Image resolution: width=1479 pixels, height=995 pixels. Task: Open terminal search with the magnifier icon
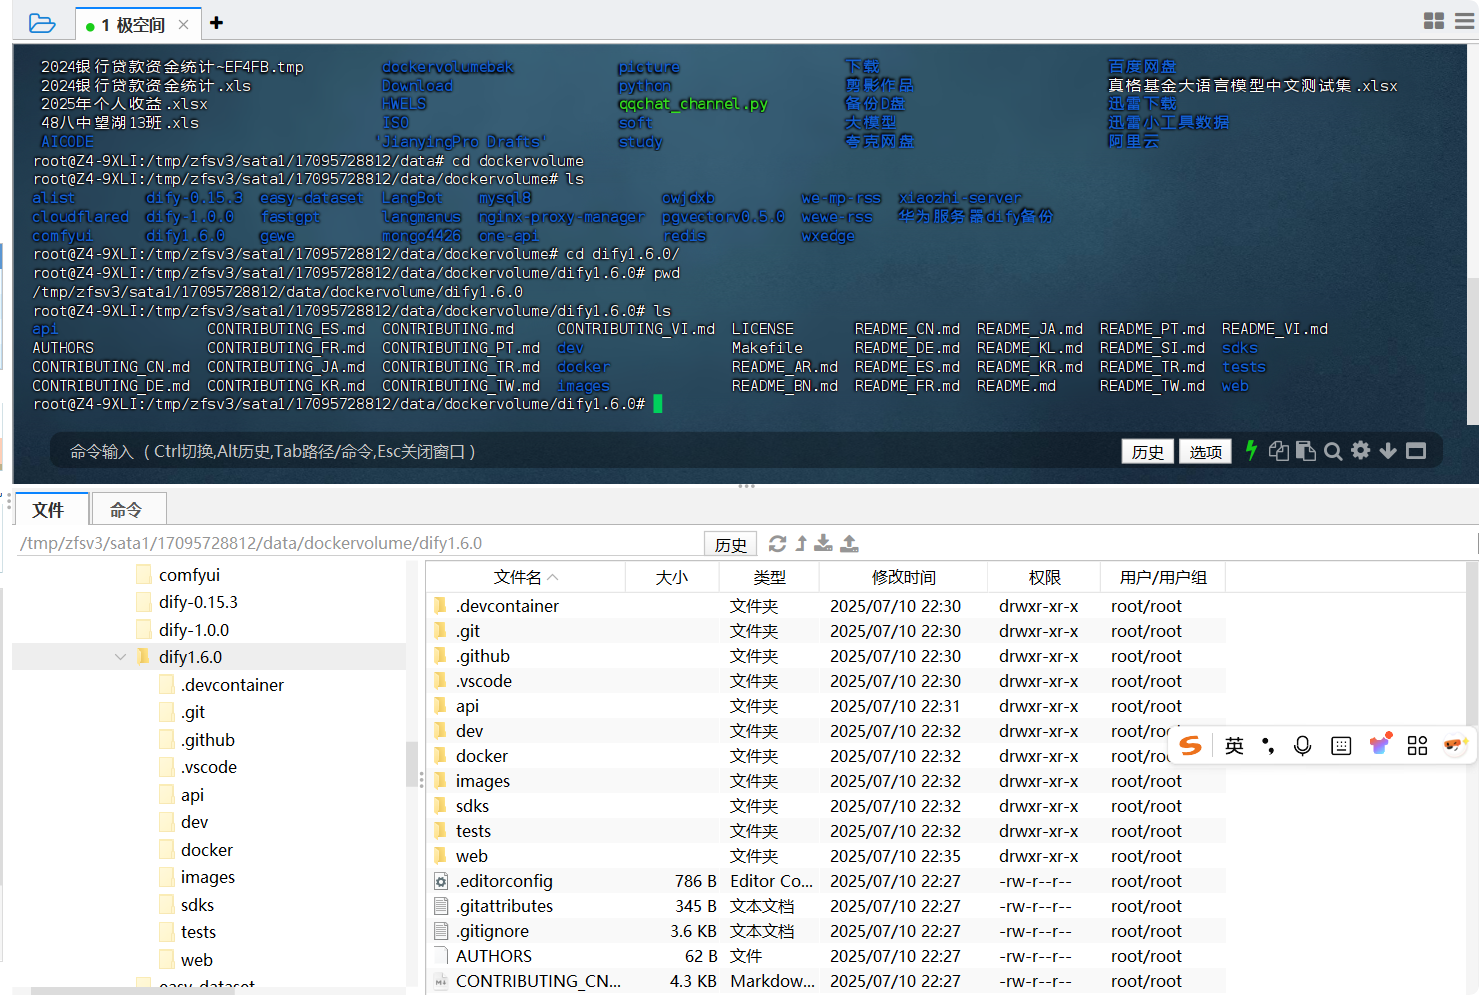[x=1334, y=451]
